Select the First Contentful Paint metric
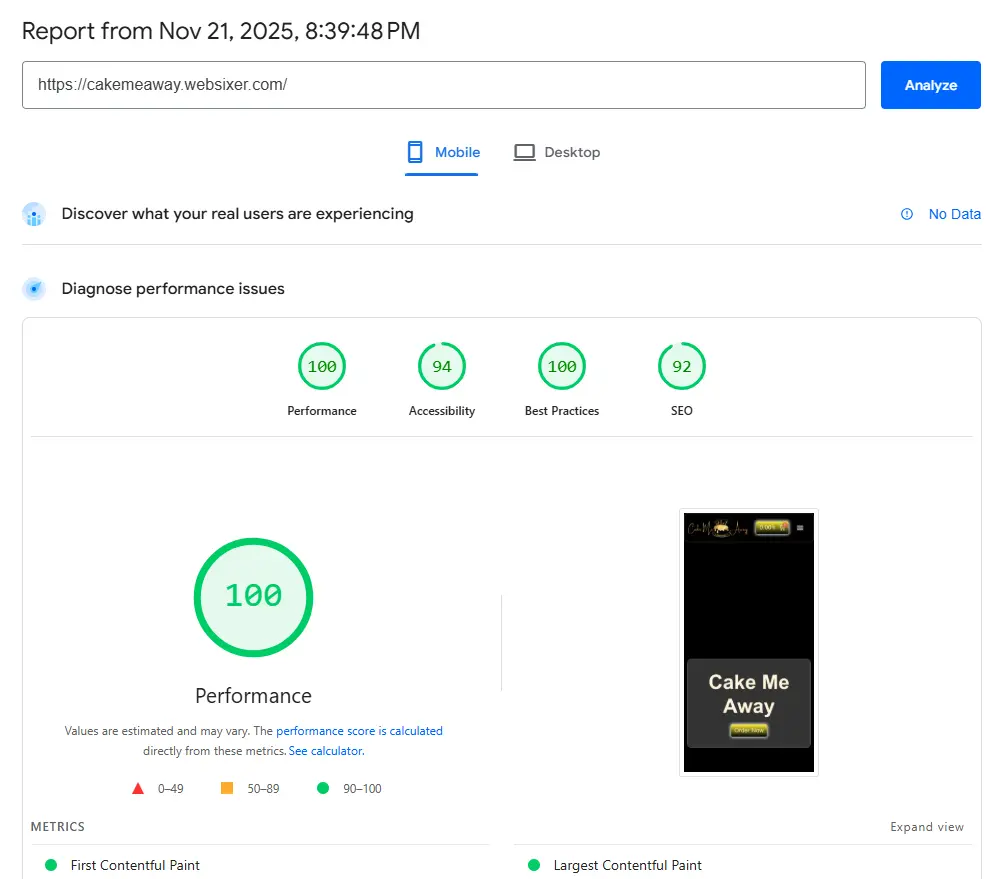Image resolution: width=1002 pixels, height=879 pixels. [135, 865]
